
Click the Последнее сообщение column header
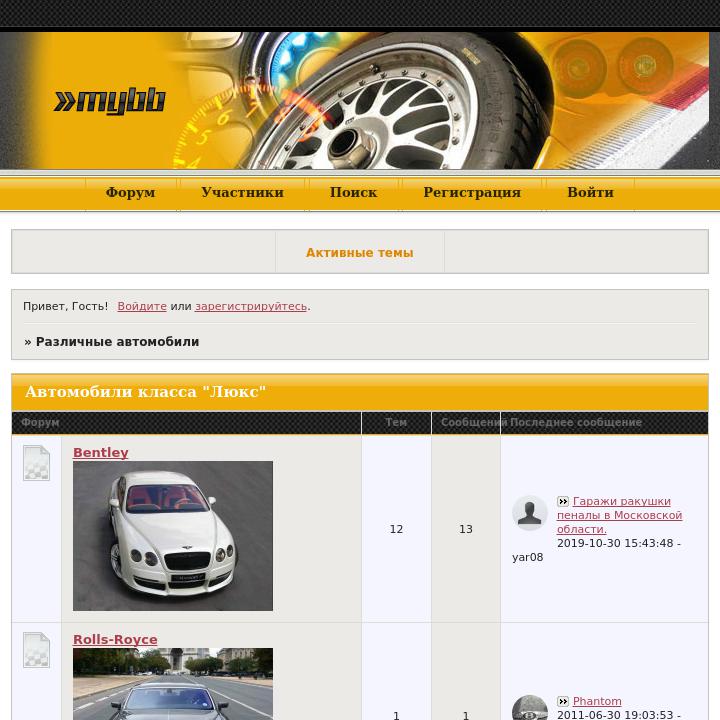tap(576, 422)
